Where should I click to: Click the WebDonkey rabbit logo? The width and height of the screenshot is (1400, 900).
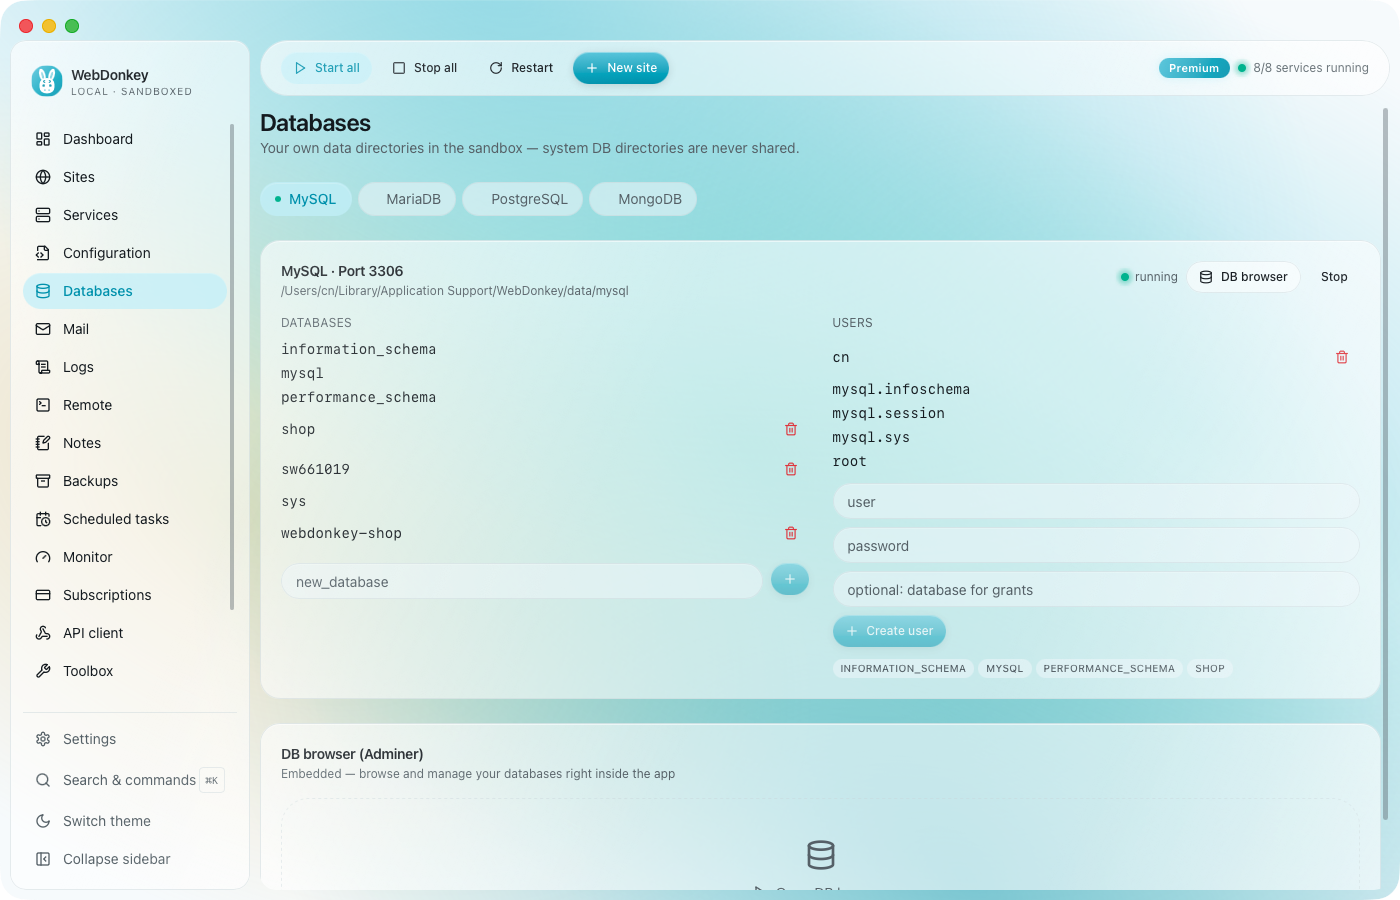click(47, 81)
